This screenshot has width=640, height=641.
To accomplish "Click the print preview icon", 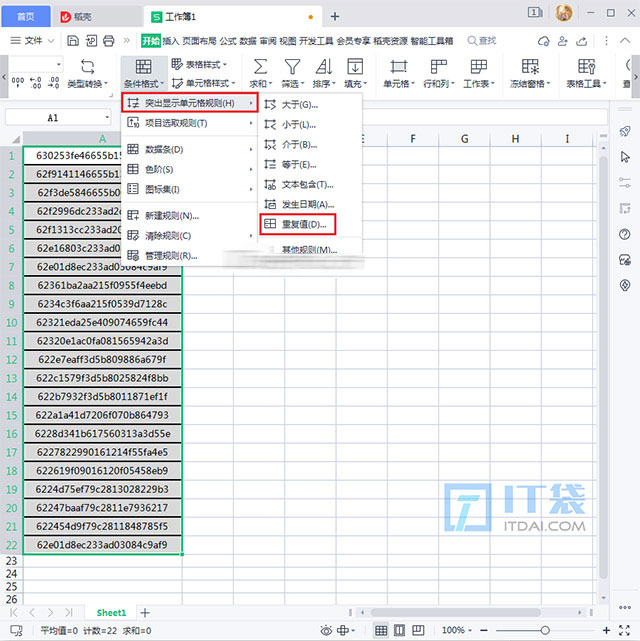I will (x=91, y=40).
